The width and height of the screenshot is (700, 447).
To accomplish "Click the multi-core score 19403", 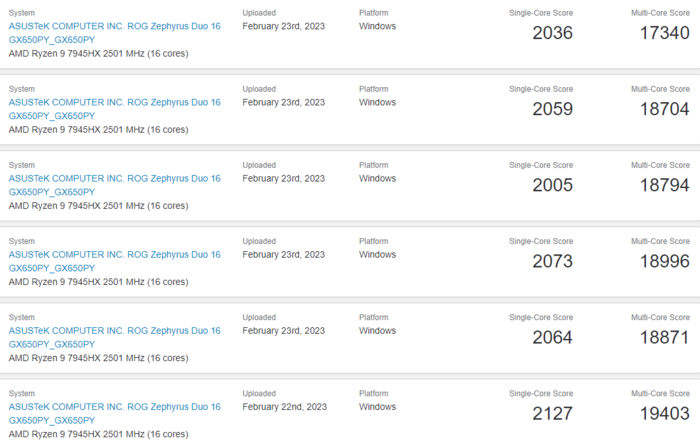I will coord(665,414).
